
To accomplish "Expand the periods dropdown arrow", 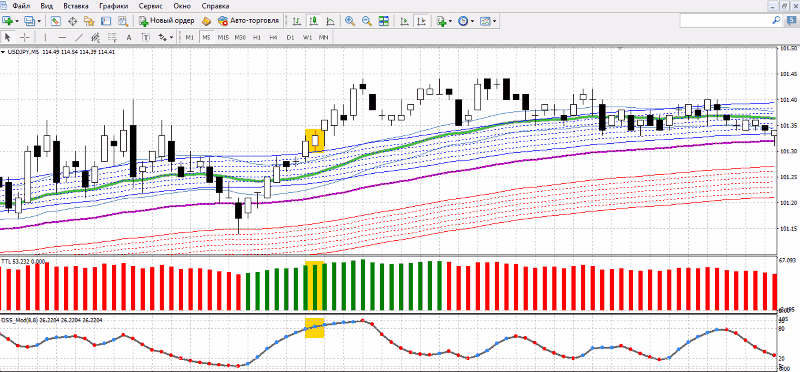I will pos(472,21).
